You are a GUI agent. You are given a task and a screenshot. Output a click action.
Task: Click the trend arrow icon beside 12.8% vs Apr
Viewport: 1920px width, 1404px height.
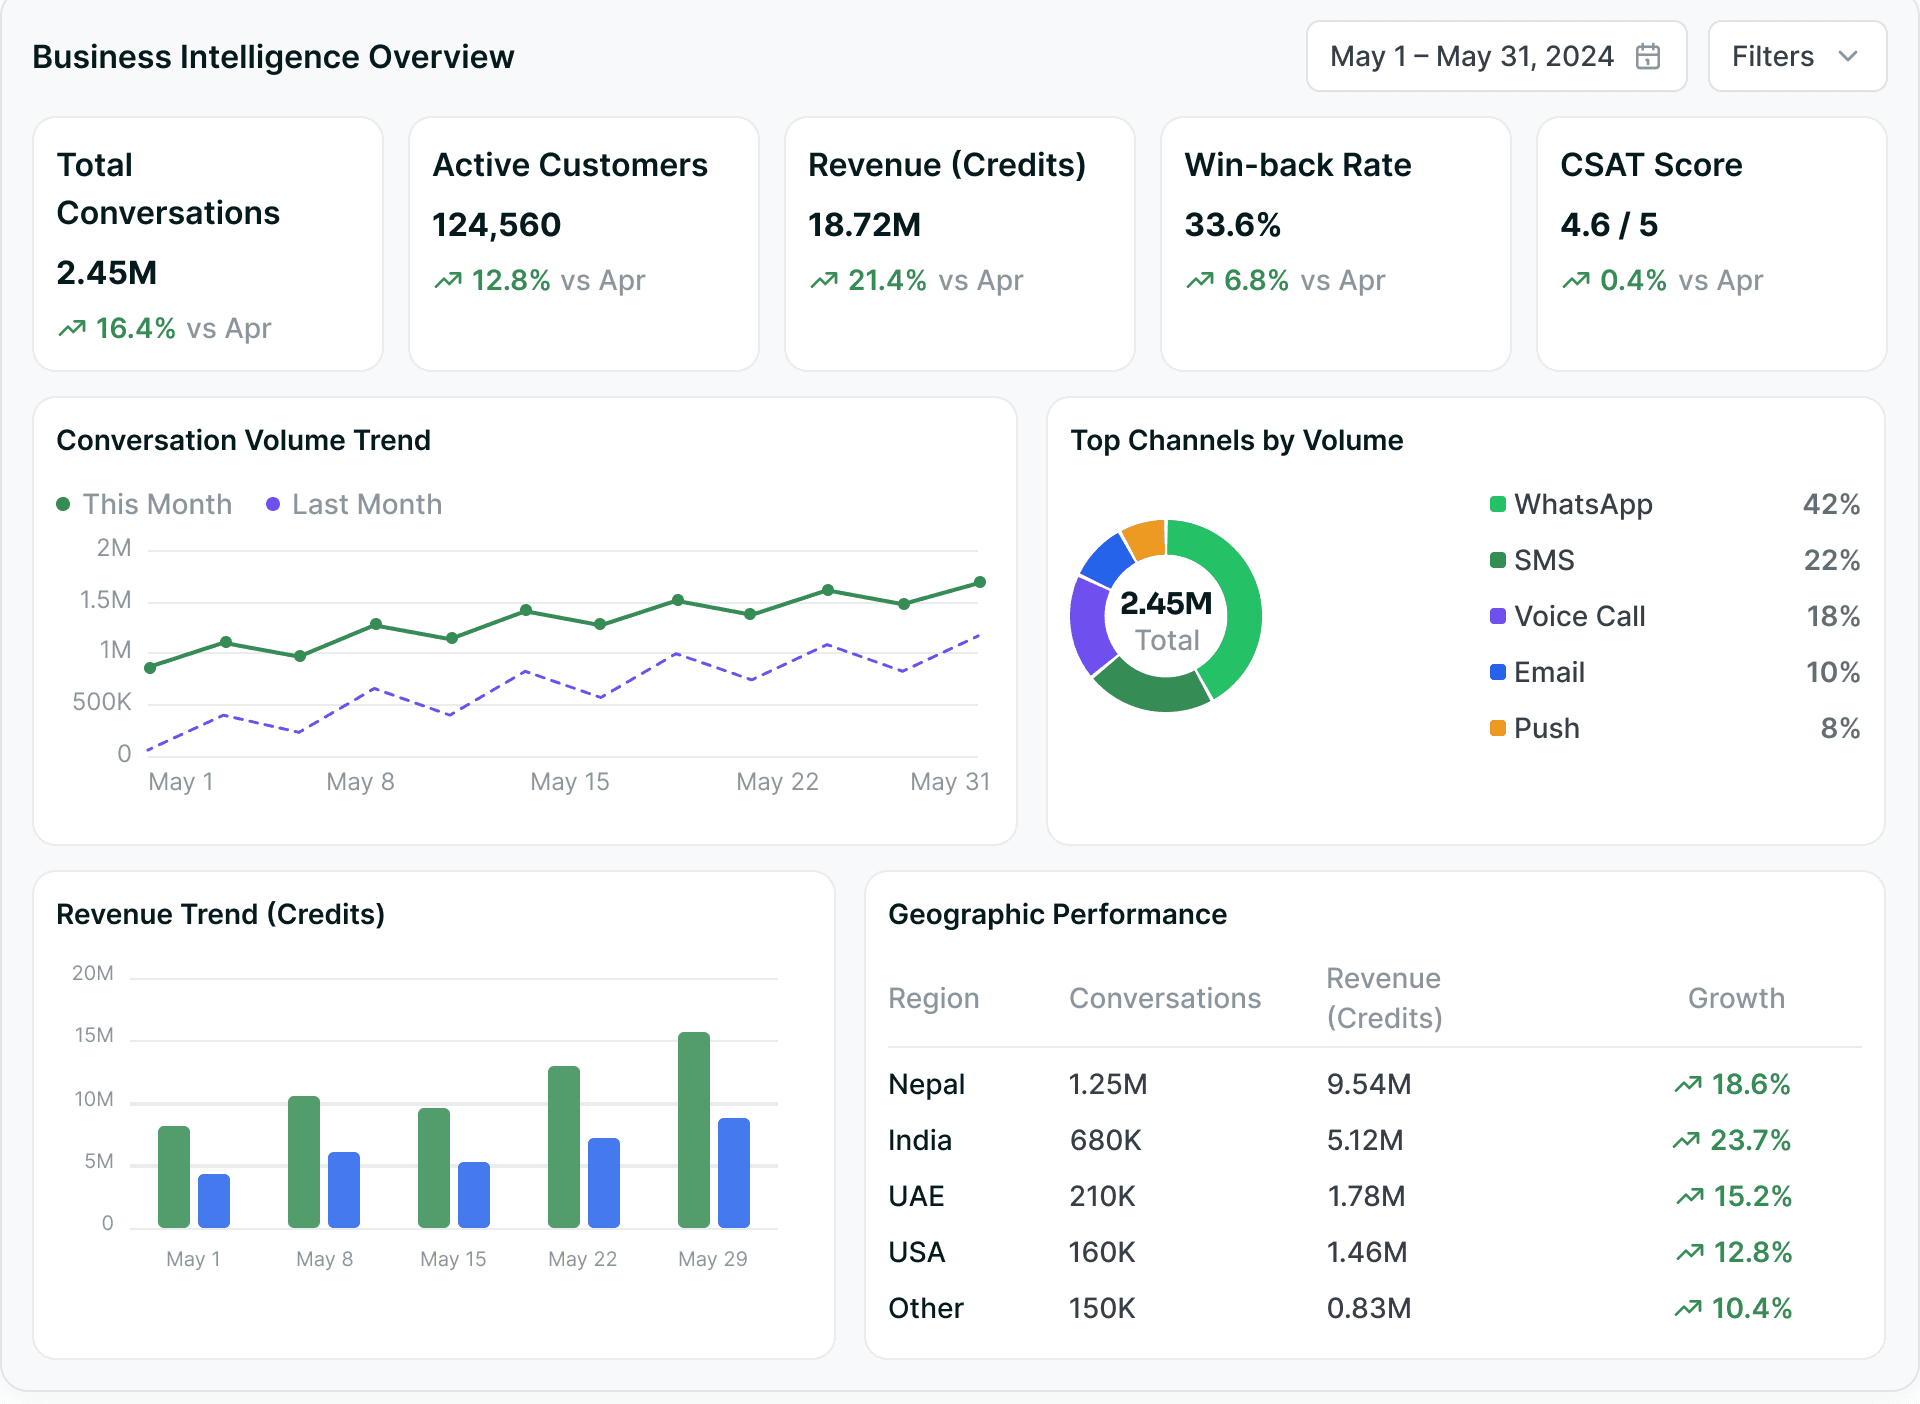[x=448, y=280]
